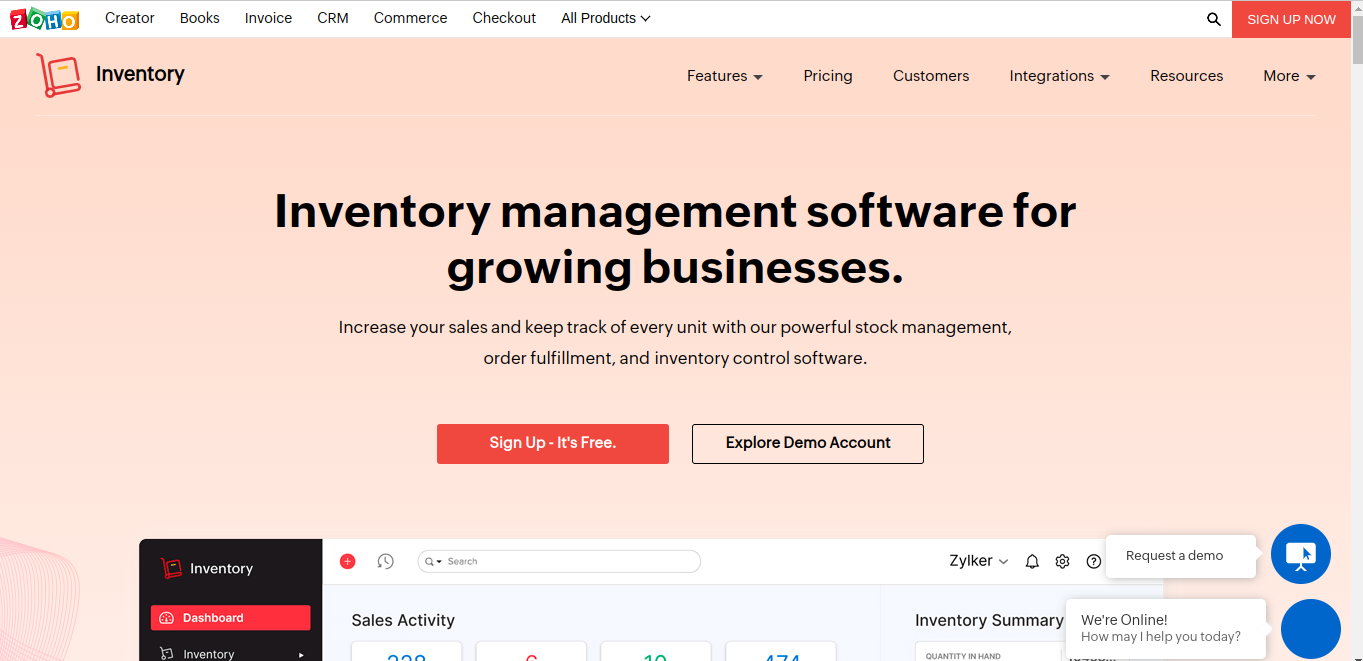
Task: Click the SIGN UP NOW button
Action: tap(1291, 19)
